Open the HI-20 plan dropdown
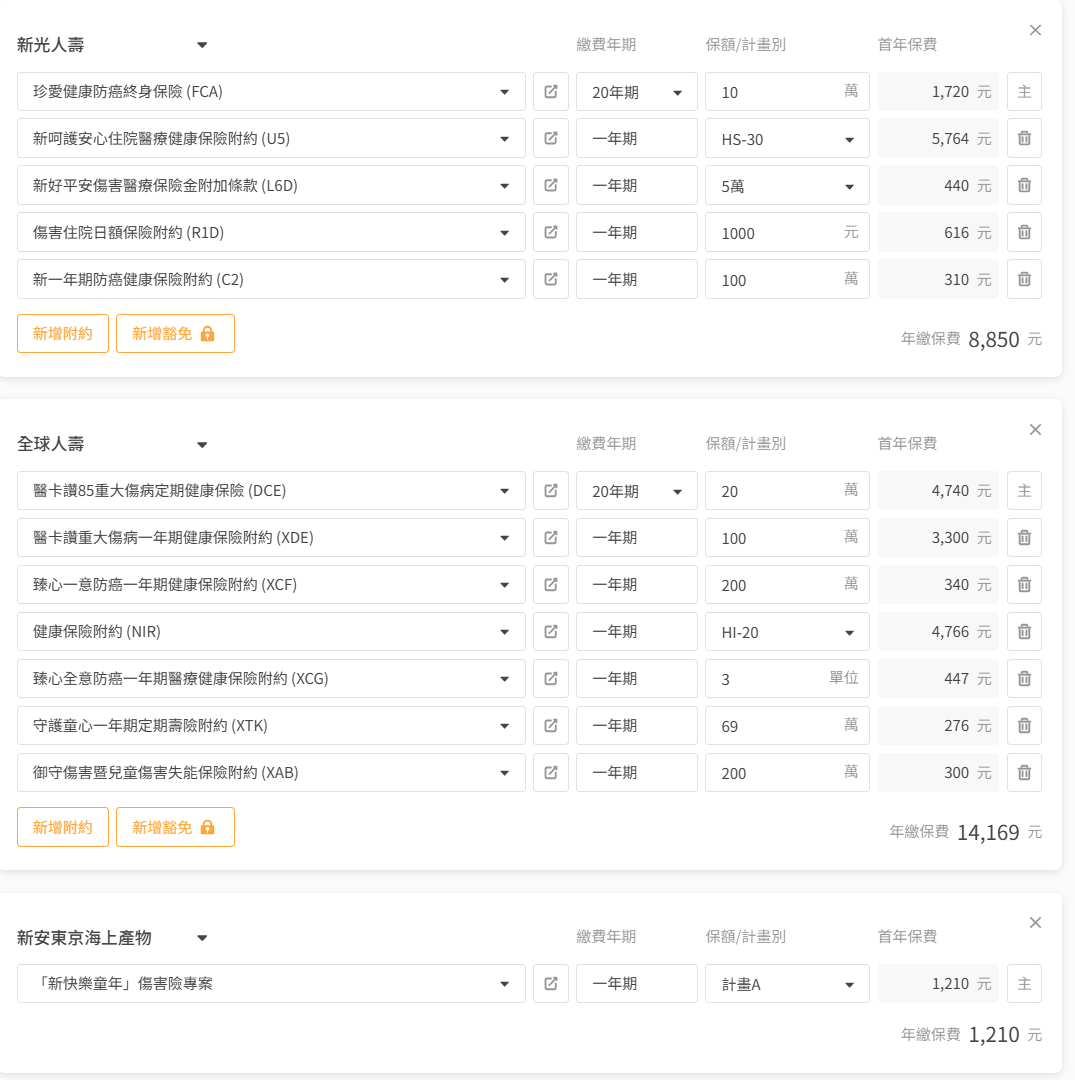Screen dimensions: 1075x1080 point(787,632)
